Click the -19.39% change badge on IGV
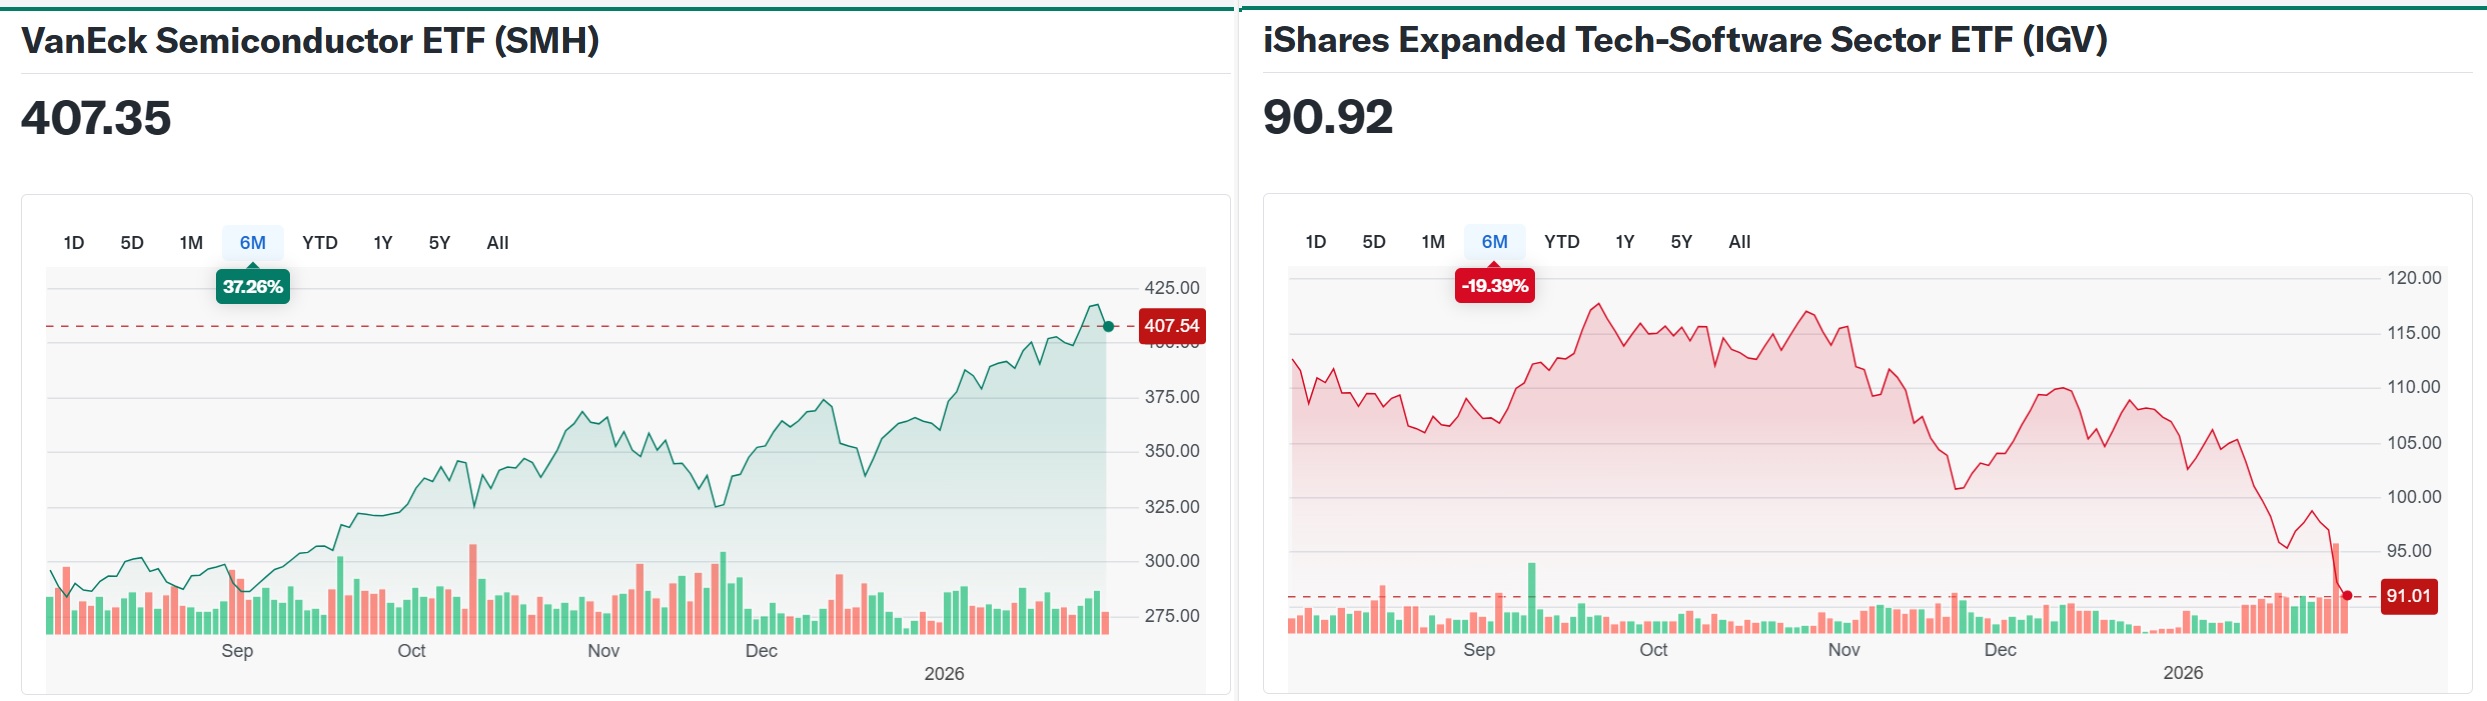The image size is (2487, 701). (1495, 286)
